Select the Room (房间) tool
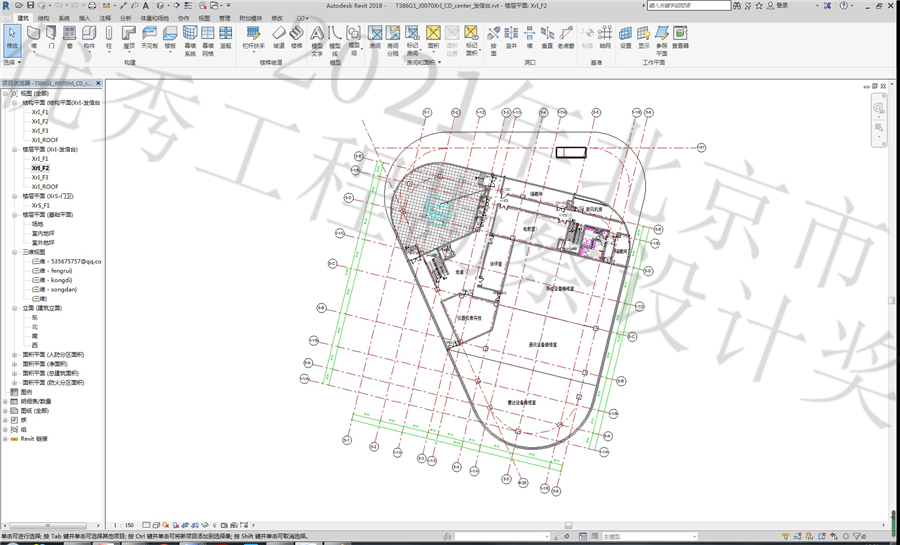This screenshot has height=545, width=900. (375, 37)
